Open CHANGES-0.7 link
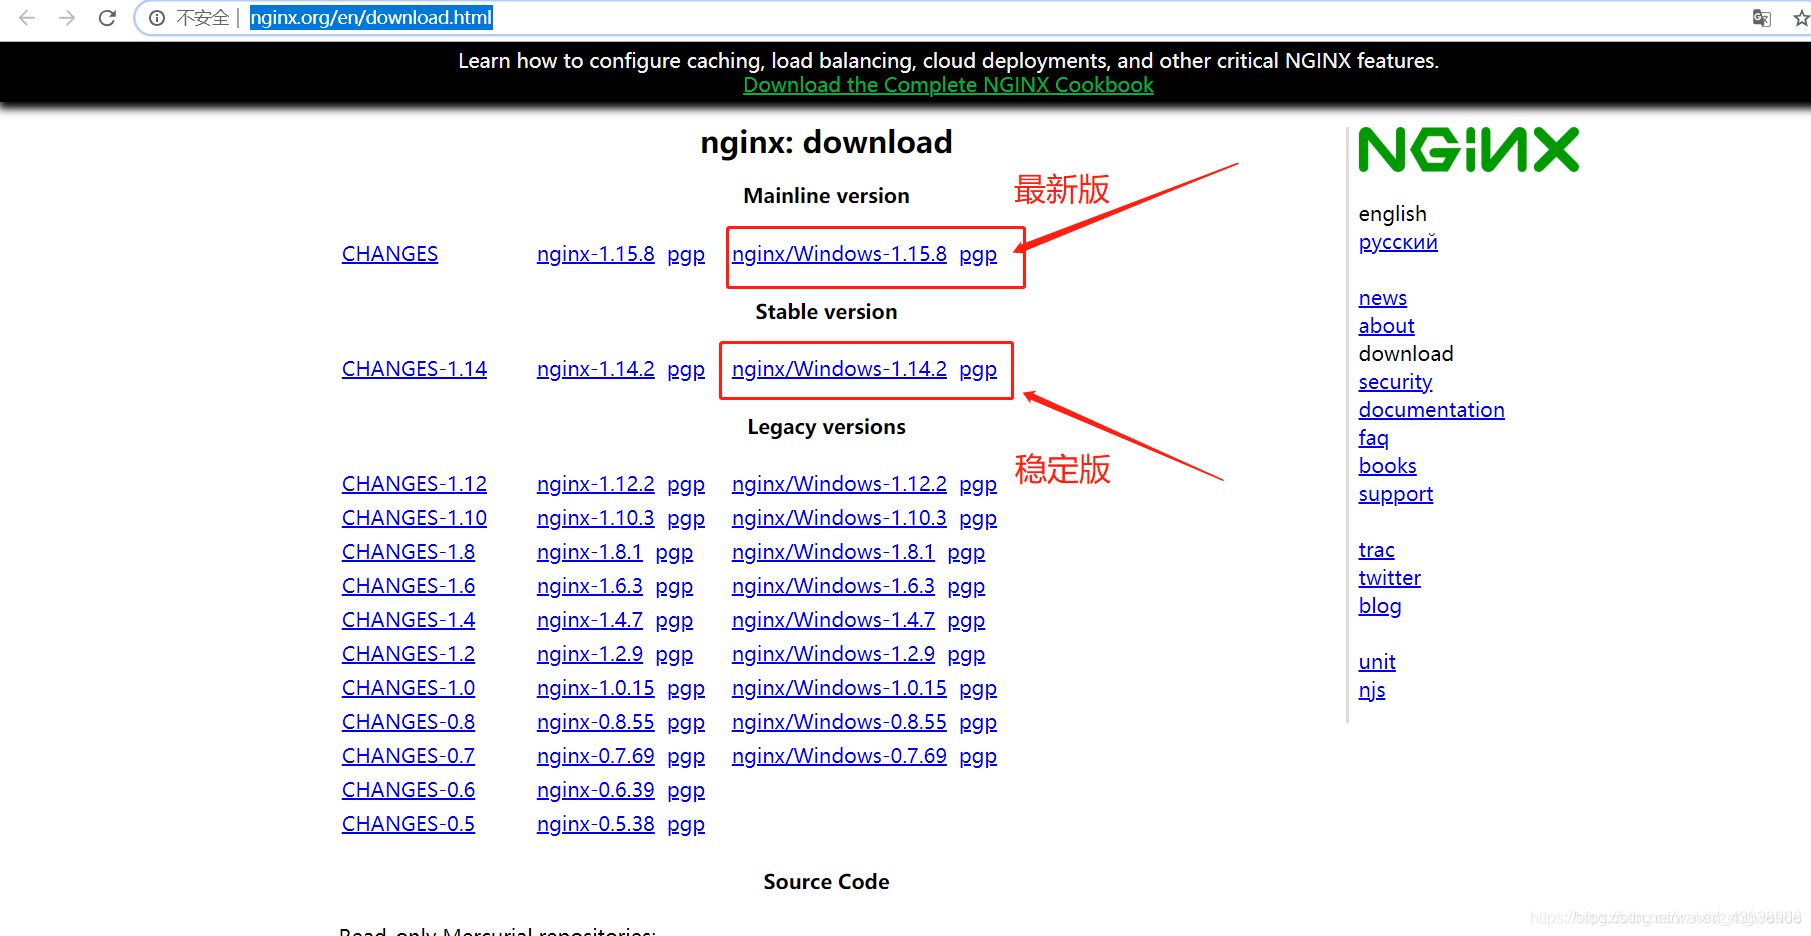 408,756
